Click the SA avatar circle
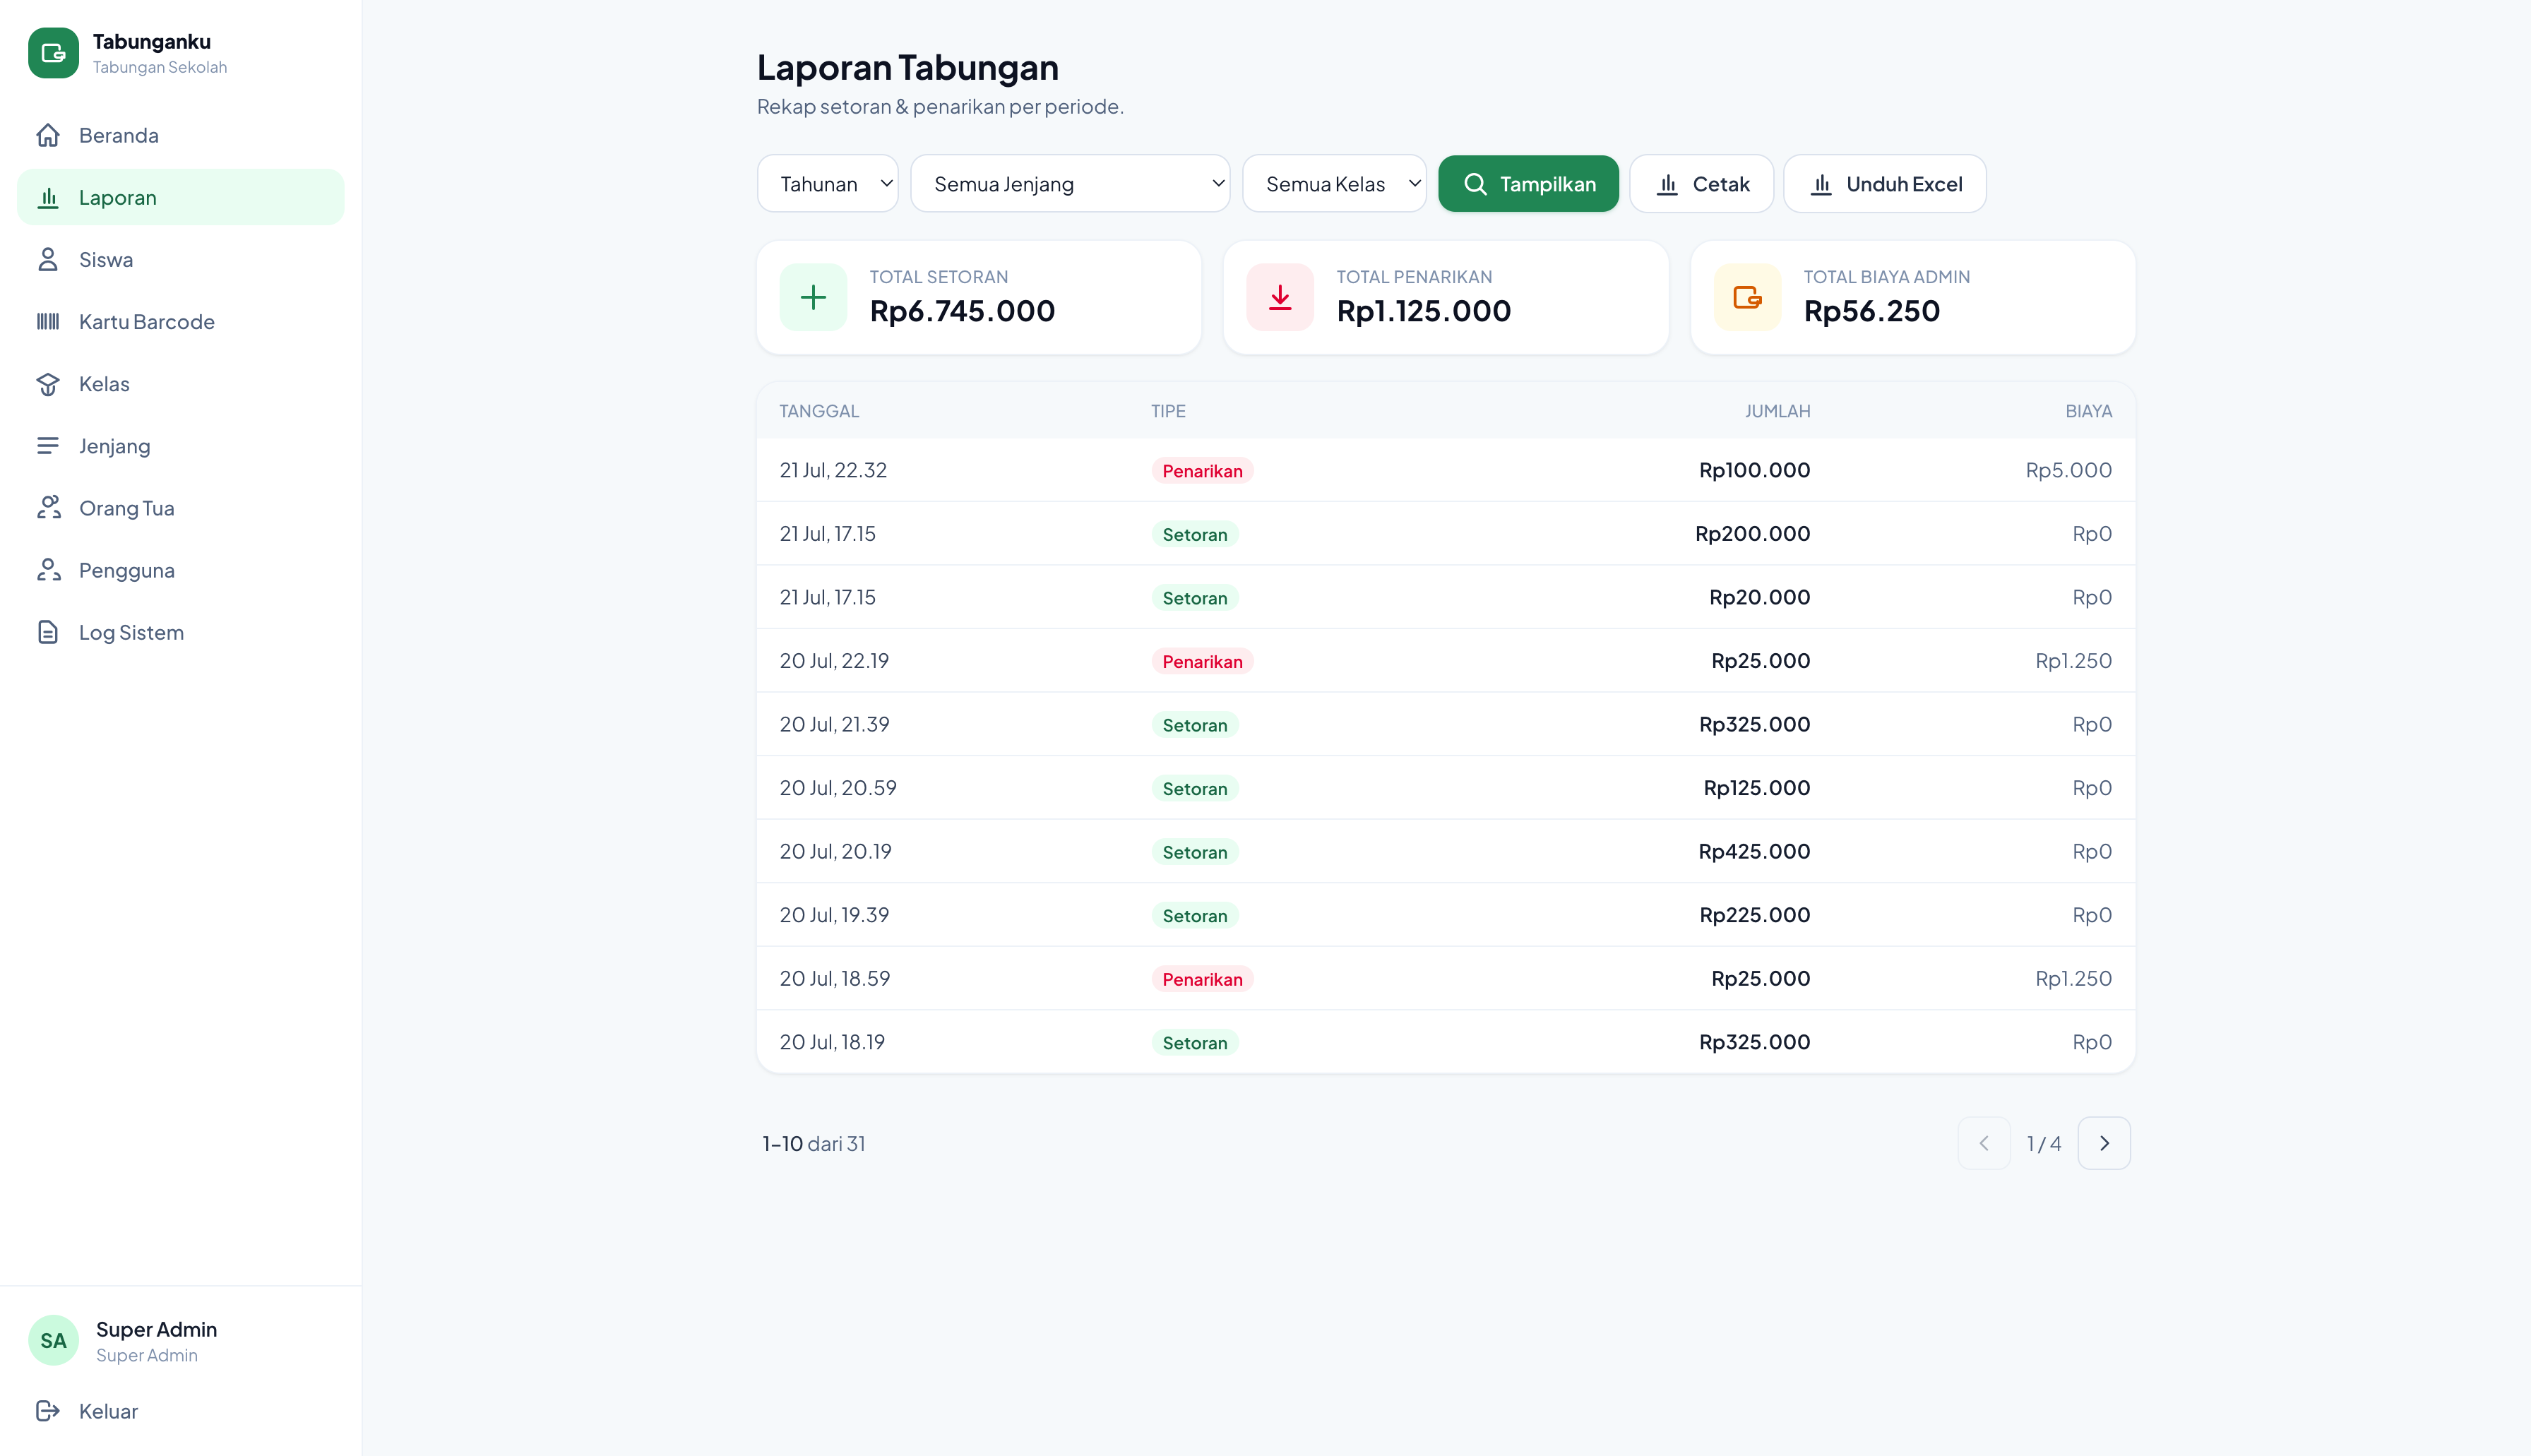 [x=53, y=1341]
